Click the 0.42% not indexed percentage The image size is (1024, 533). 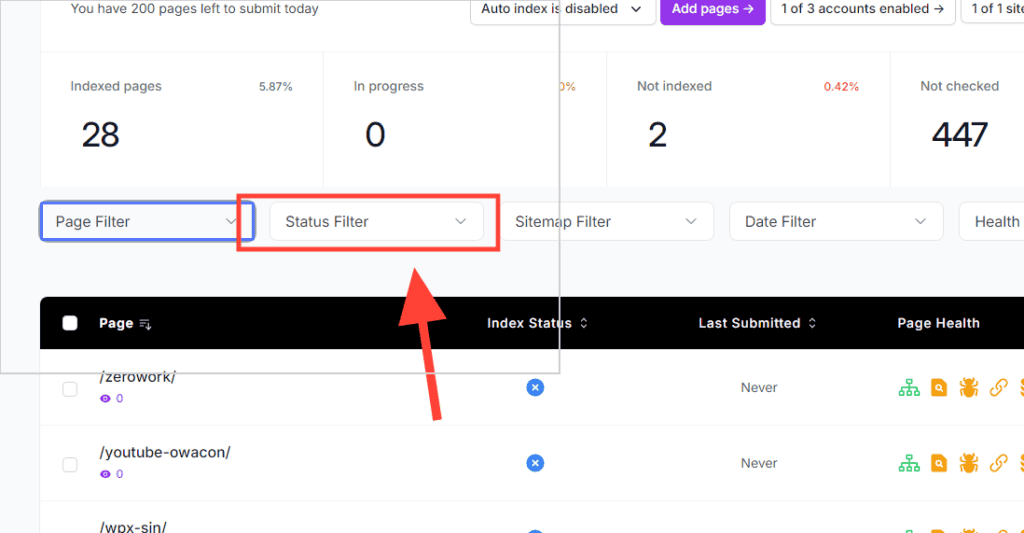pos(841,86)
